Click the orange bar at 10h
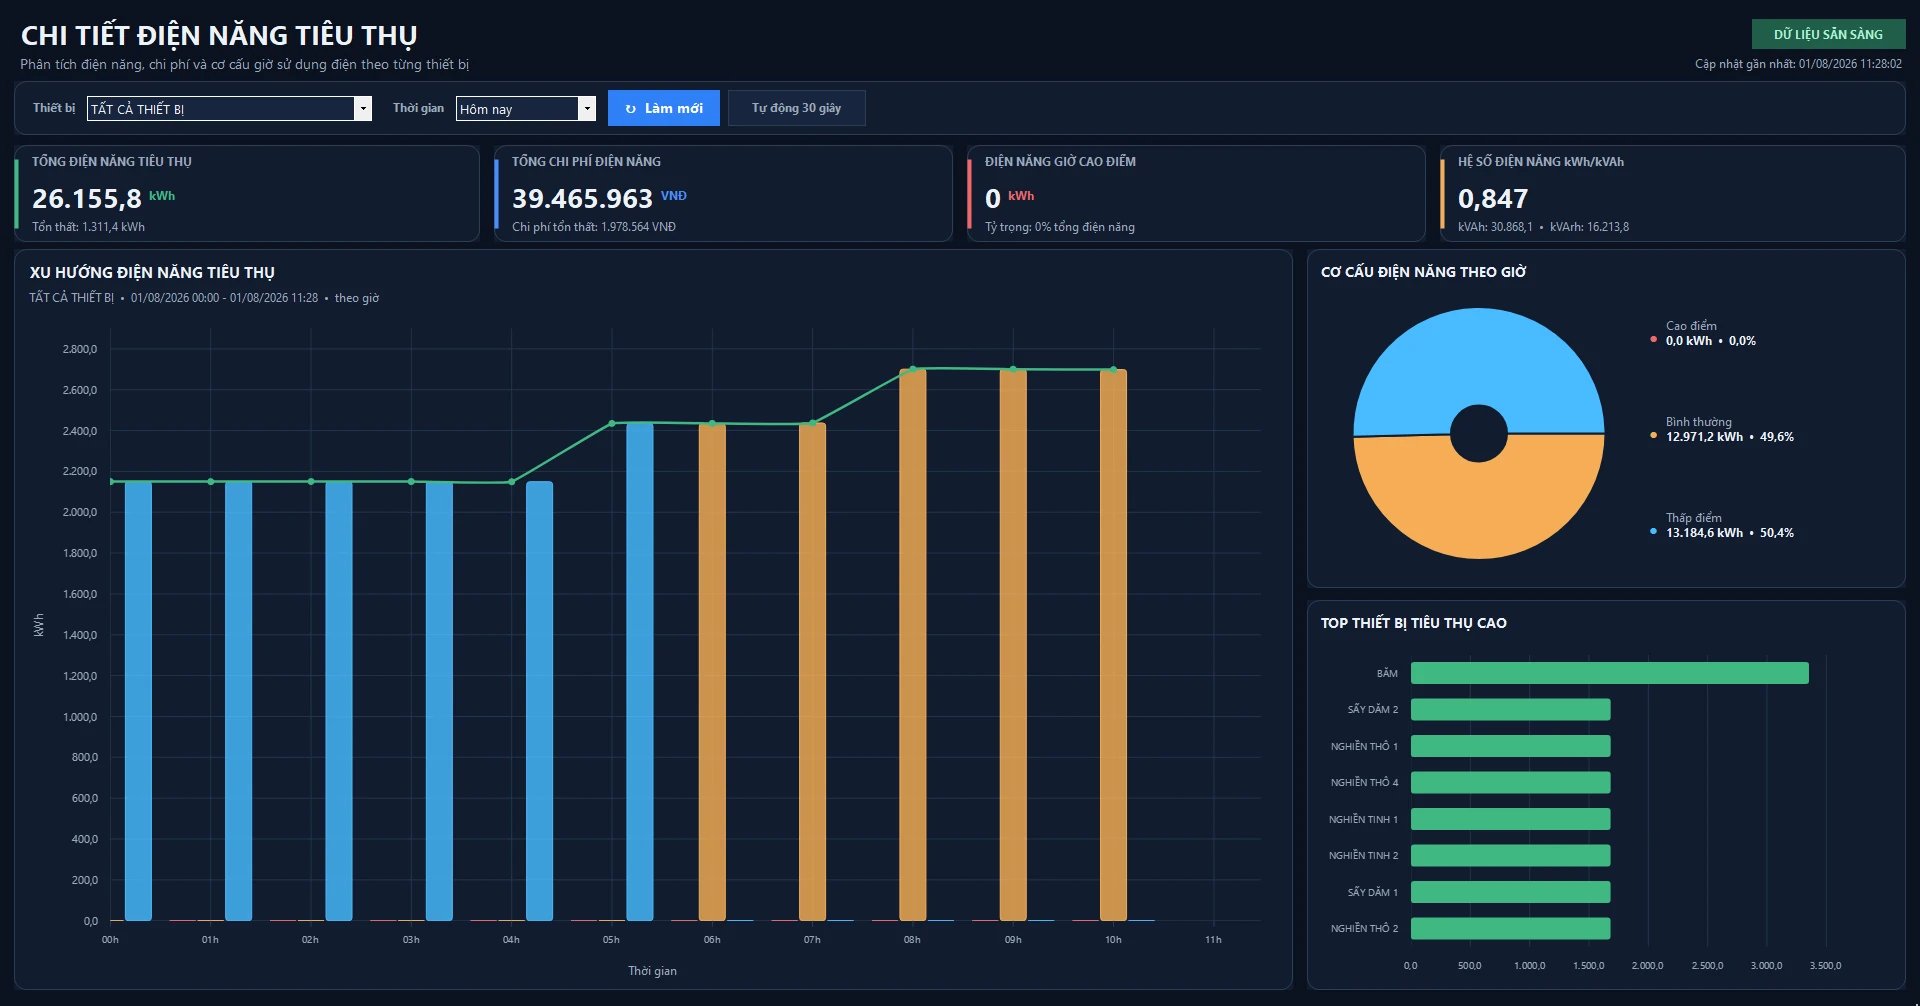The height and width of the screenshot is (1006, 1920). (1113, 645)
